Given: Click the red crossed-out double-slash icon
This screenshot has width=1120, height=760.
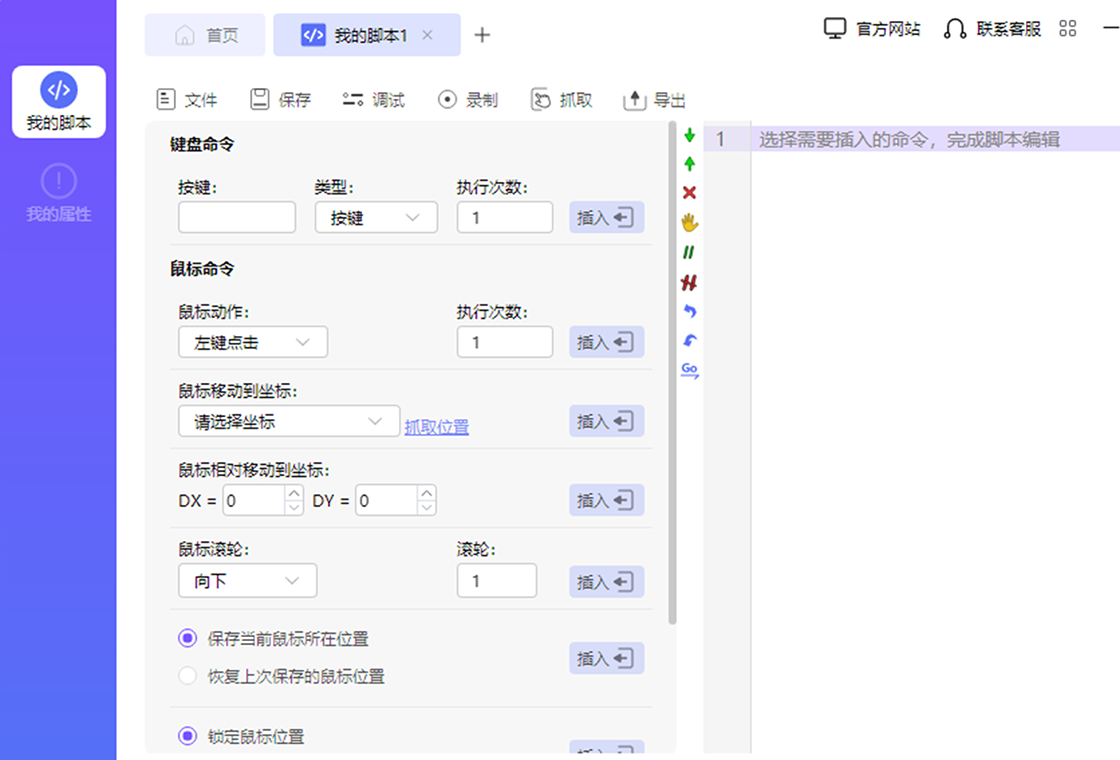Looking at the screenshot, I should click(689, 283).
